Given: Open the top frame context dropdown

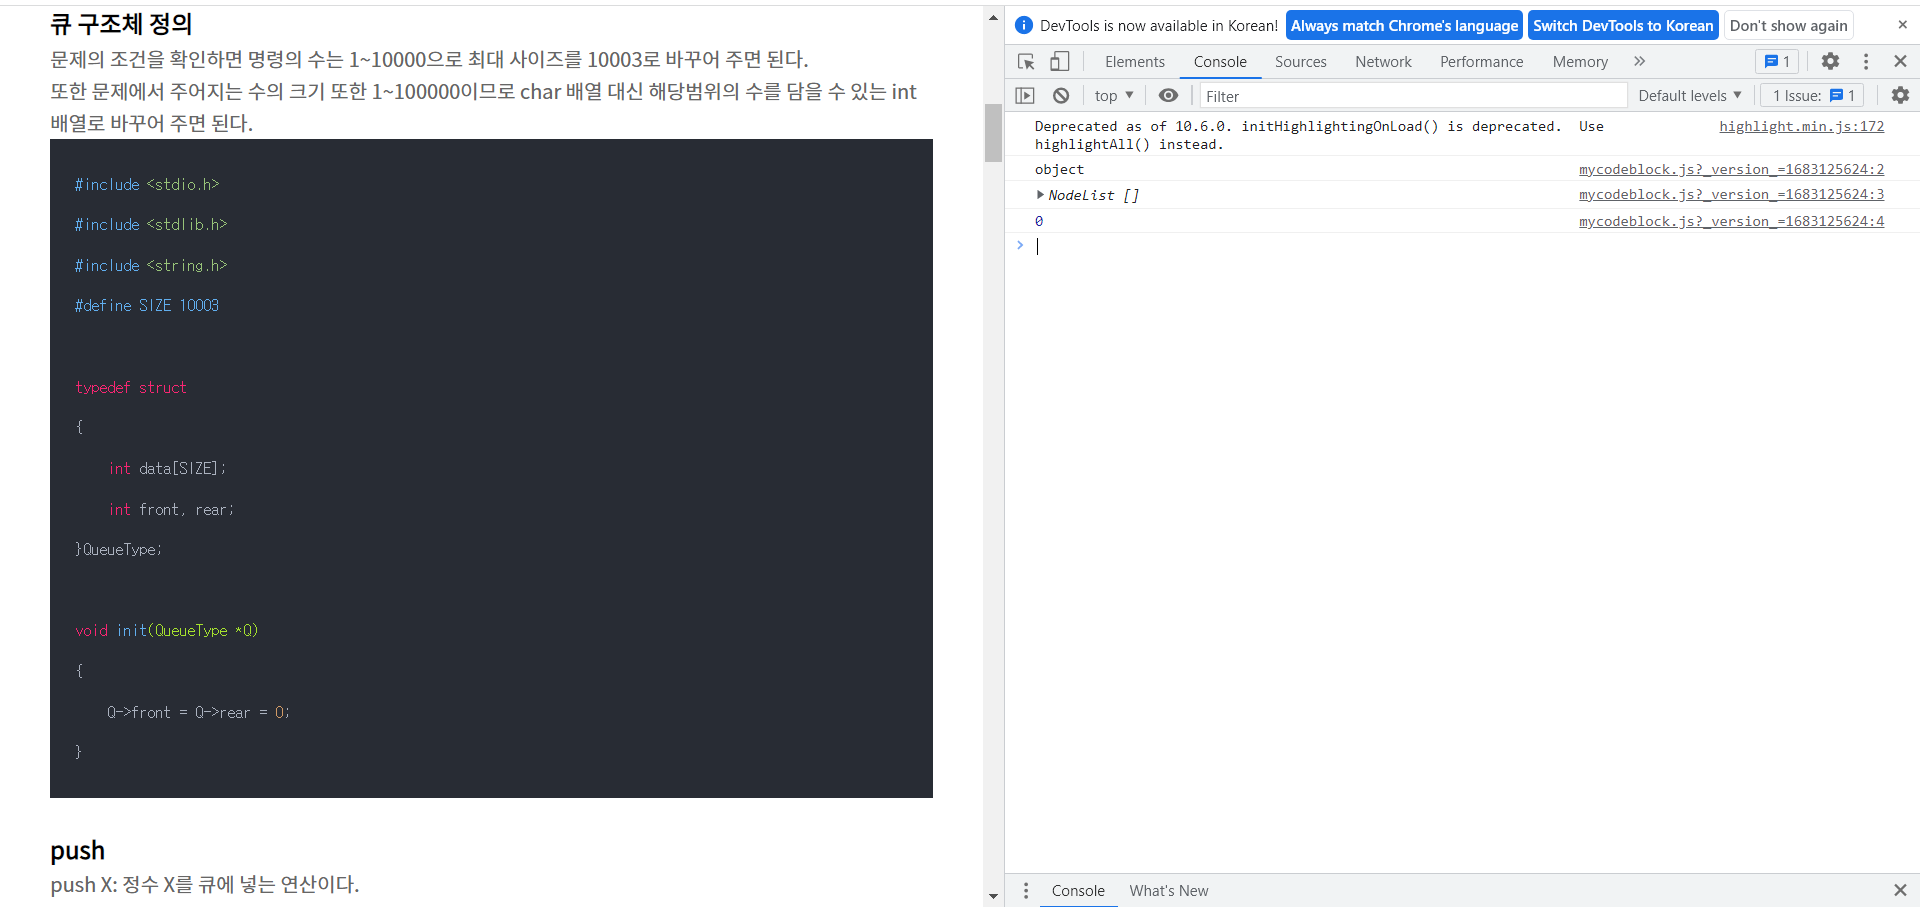Looking at the screenshot, I should click(1112, 95).
